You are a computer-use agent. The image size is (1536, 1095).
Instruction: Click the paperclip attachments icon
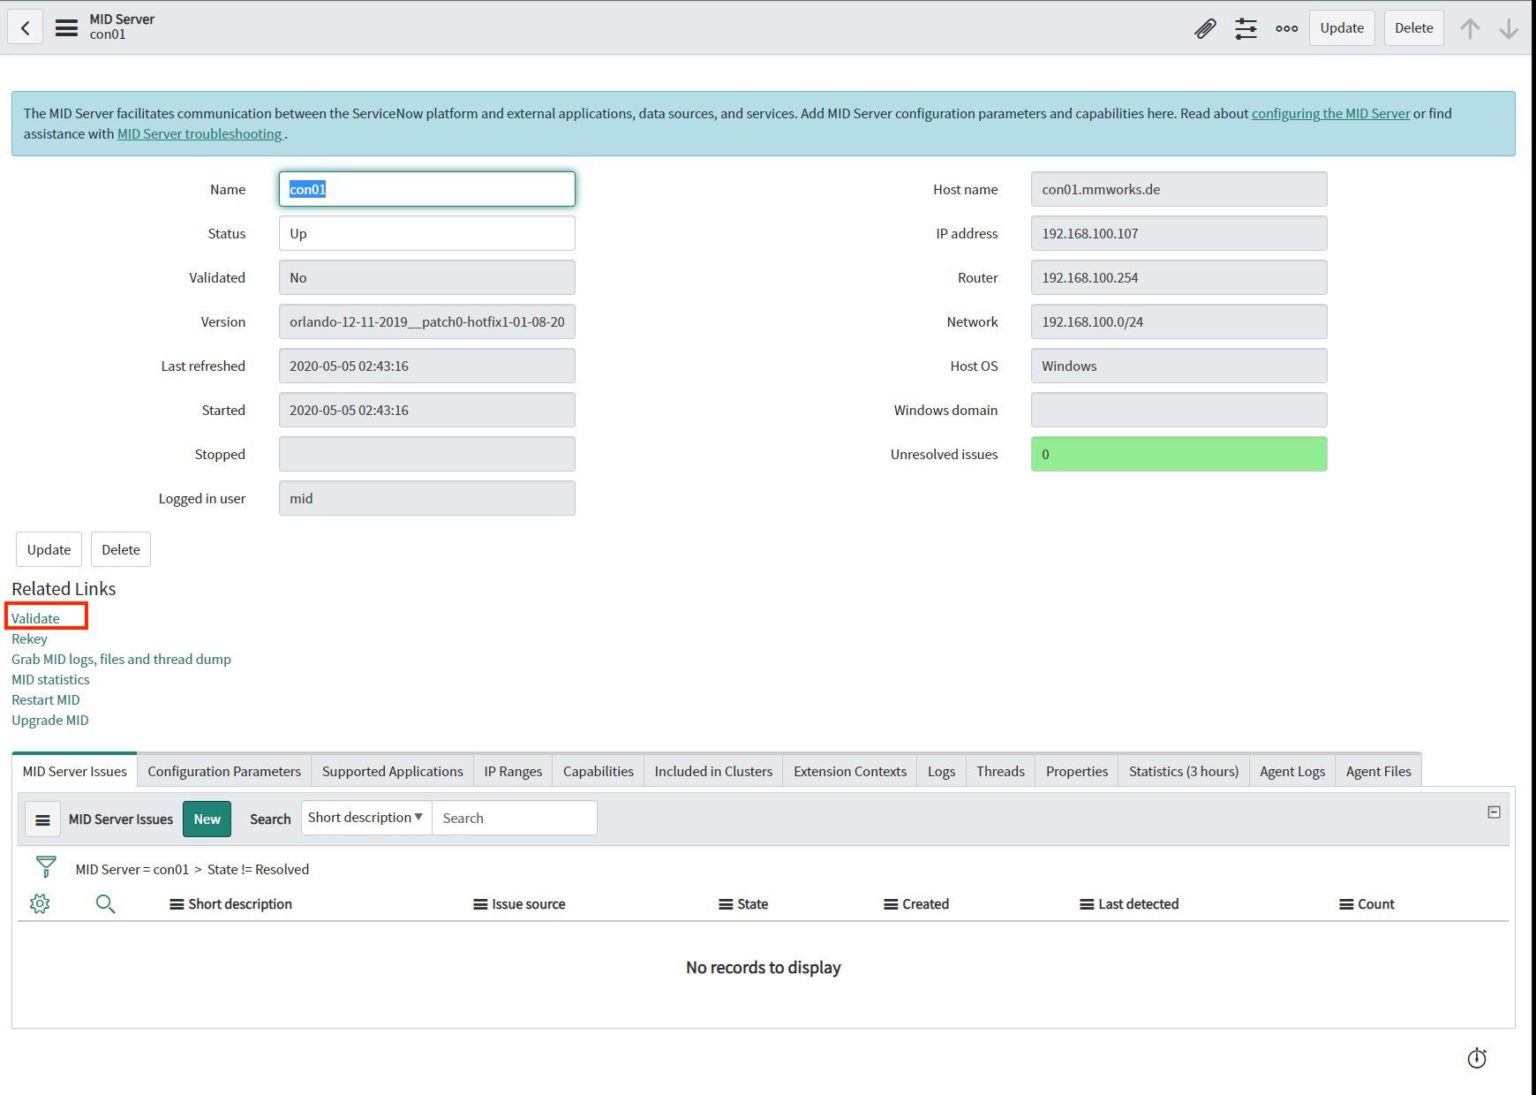point(1204,28)
